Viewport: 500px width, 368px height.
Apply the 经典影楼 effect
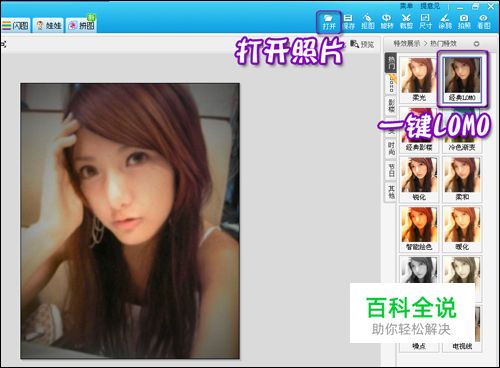(419, 130)
